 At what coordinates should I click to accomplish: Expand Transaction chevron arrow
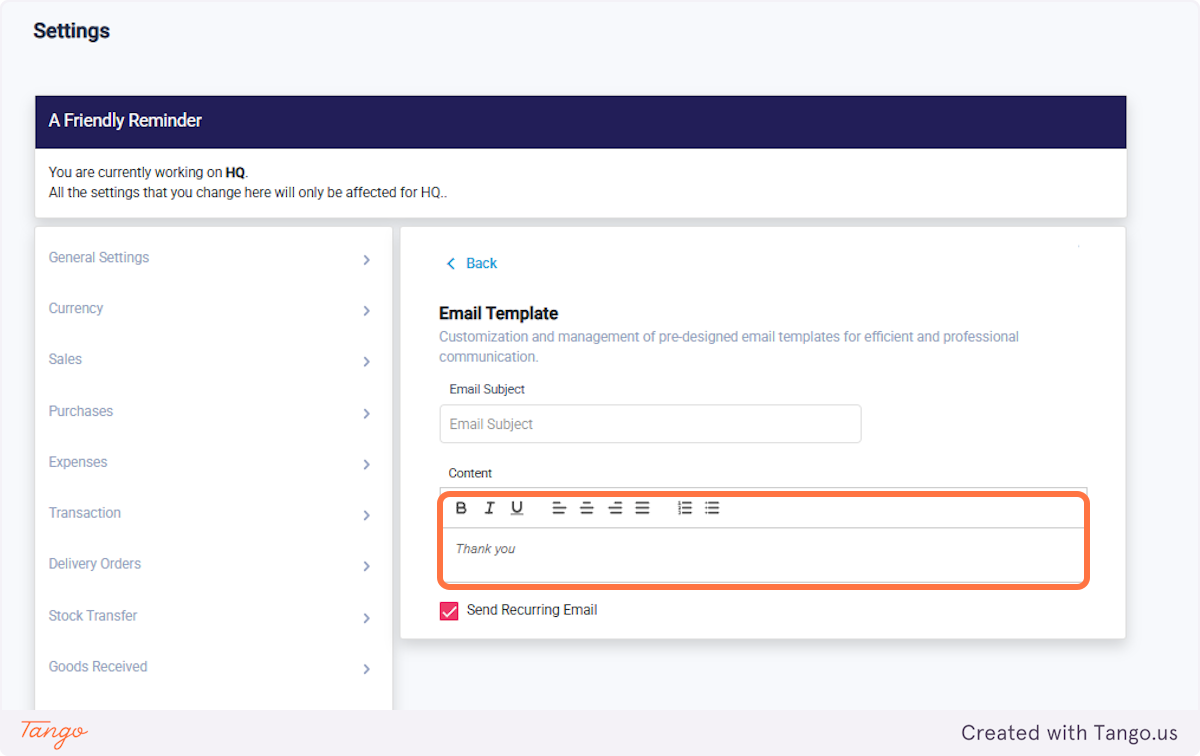(x=366, y=516)
